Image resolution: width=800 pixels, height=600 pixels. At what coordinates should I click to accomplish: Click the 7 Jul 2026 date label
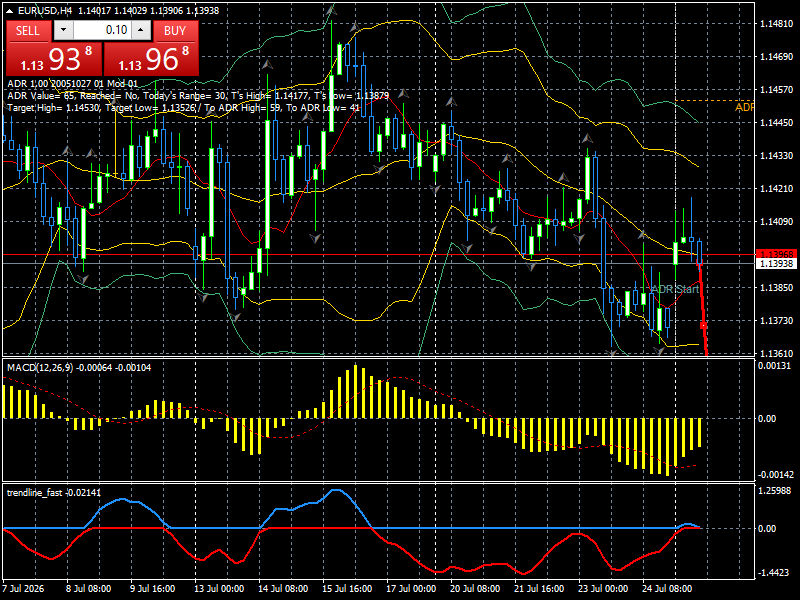23,588
